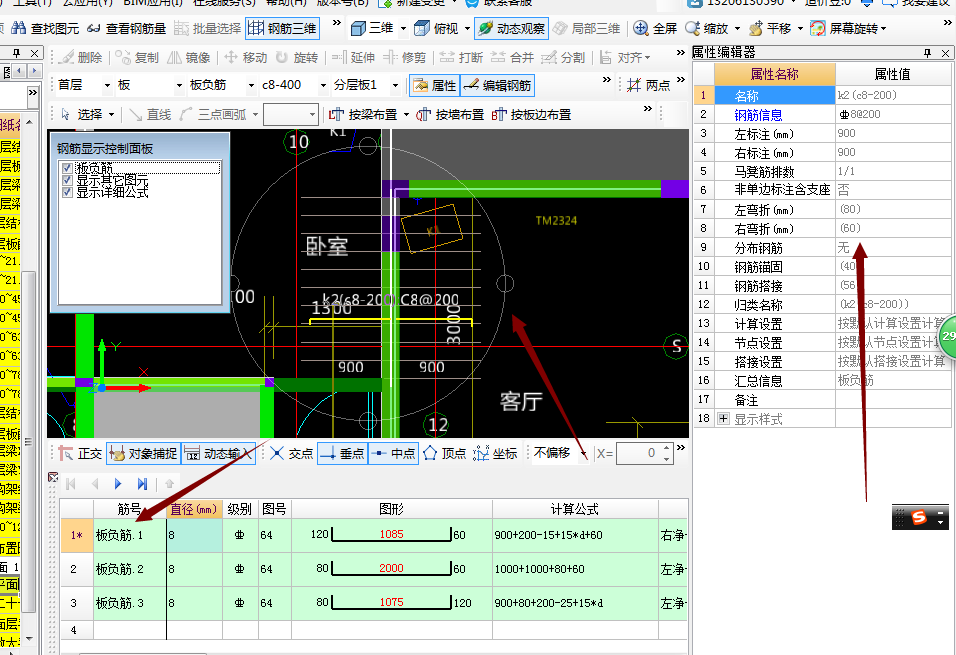The image size is (956, 655).
Task: Activate 动态观察 orbit tool
Action: point(512,28)
